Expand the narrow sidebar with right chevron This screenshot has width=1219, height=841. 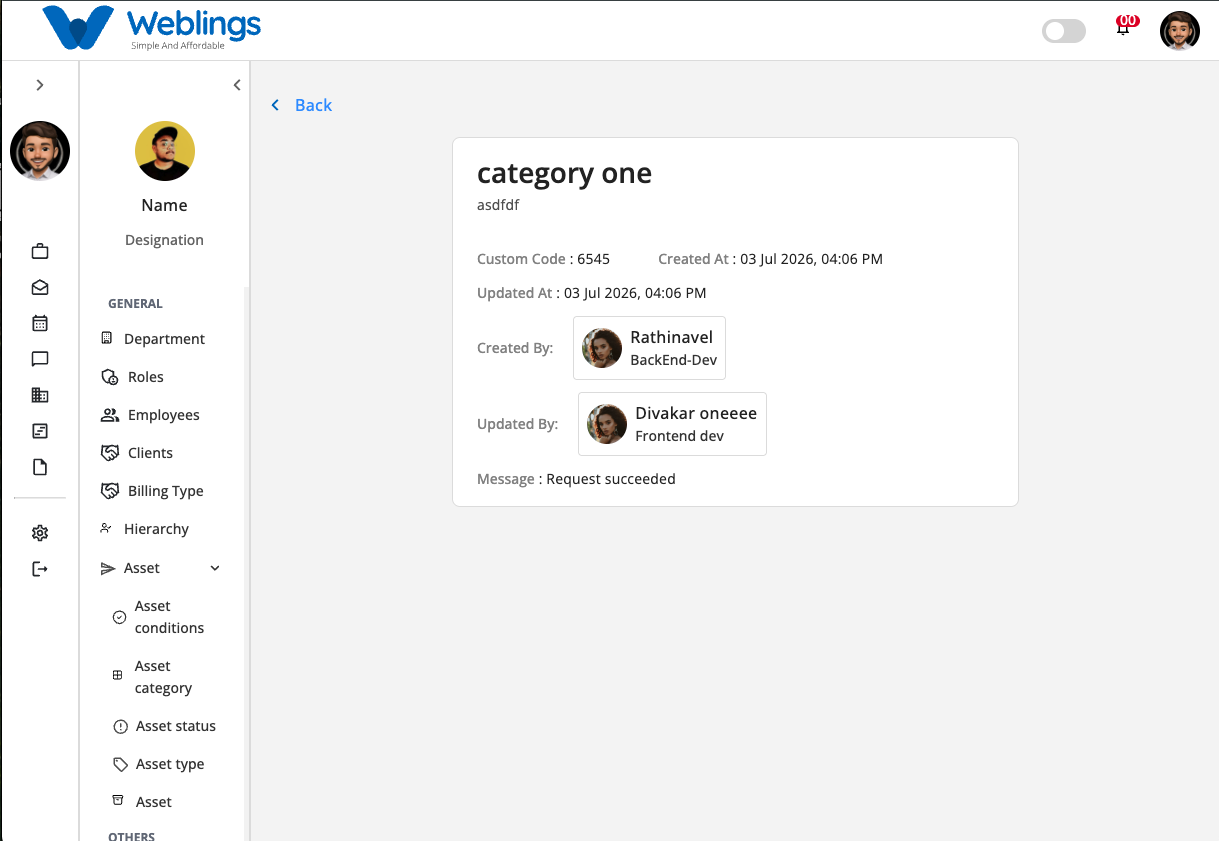click(x=40, y=85)
